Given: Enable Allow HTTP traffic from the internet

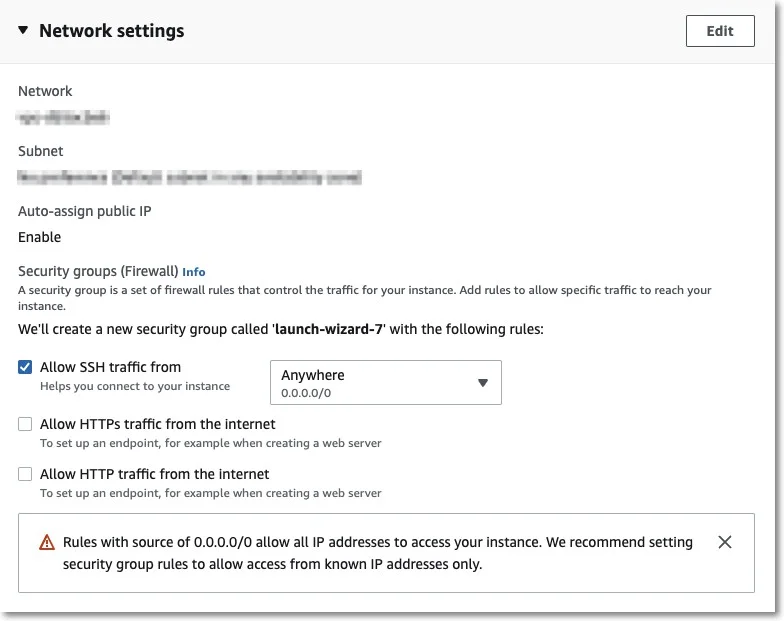Looking at the screenshot, I should click(25, 474).
